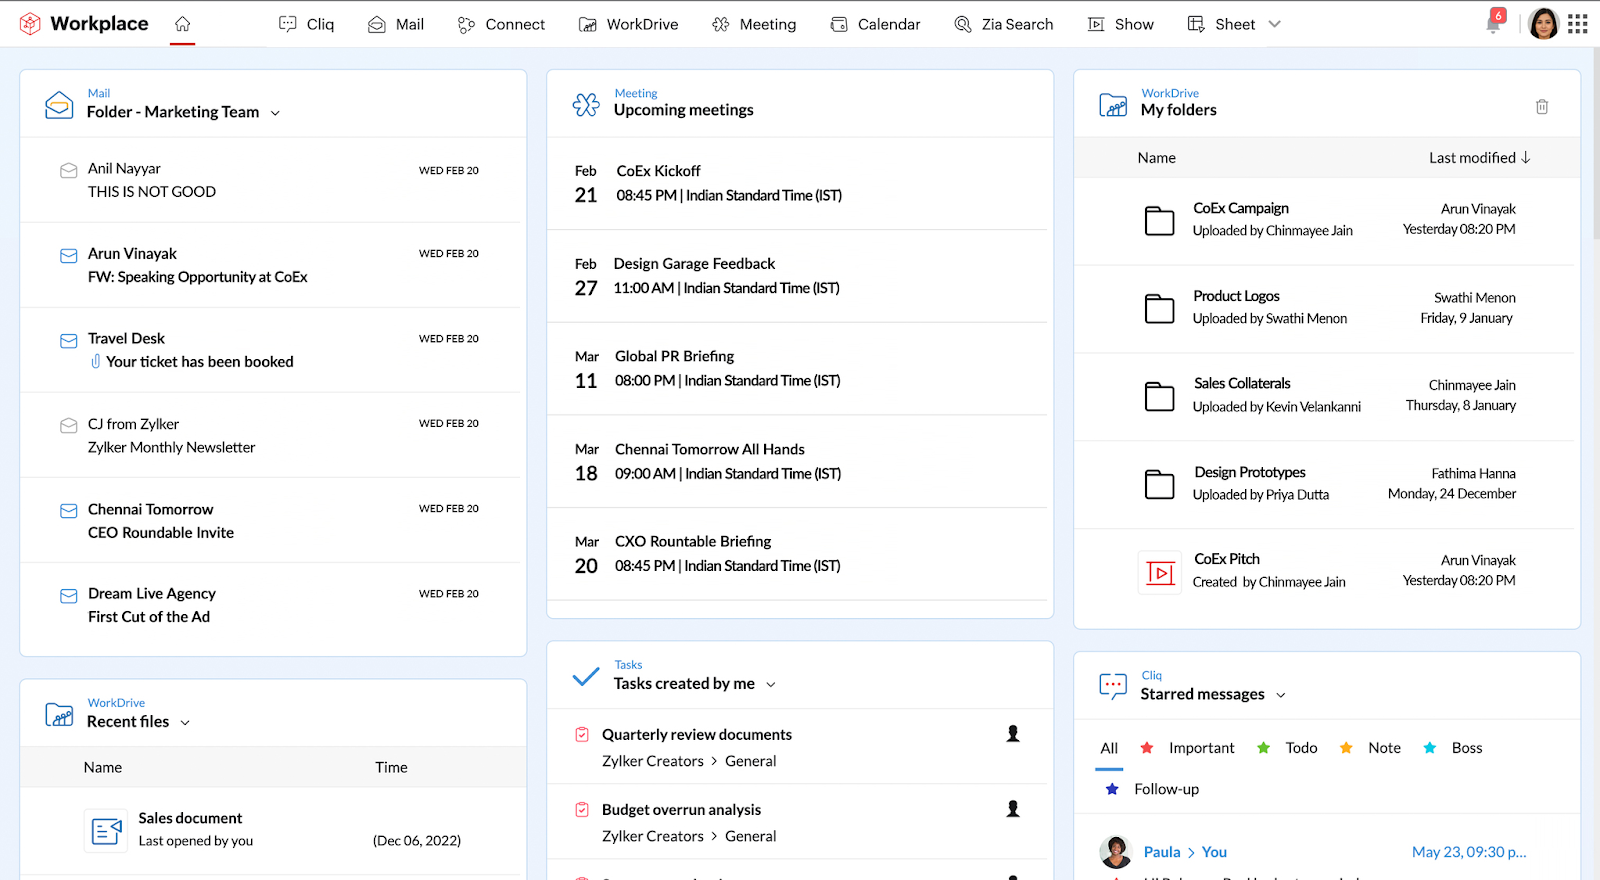1600x880 pixels.
Task: Select the All starred messages tab
Action: point(1109,748)
